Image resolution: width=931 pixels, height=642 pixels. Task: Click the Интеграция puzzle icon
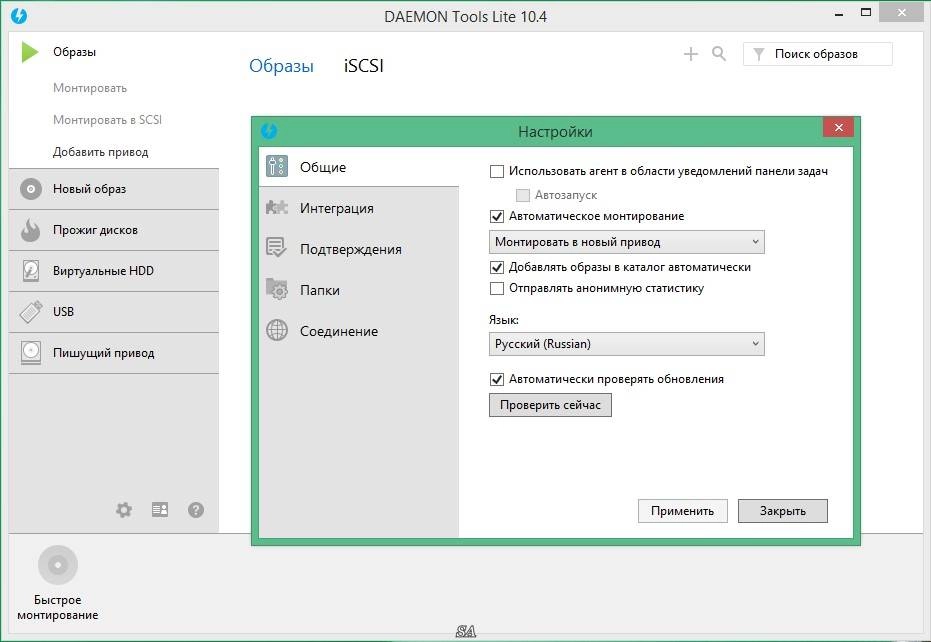tap(277, 208)
